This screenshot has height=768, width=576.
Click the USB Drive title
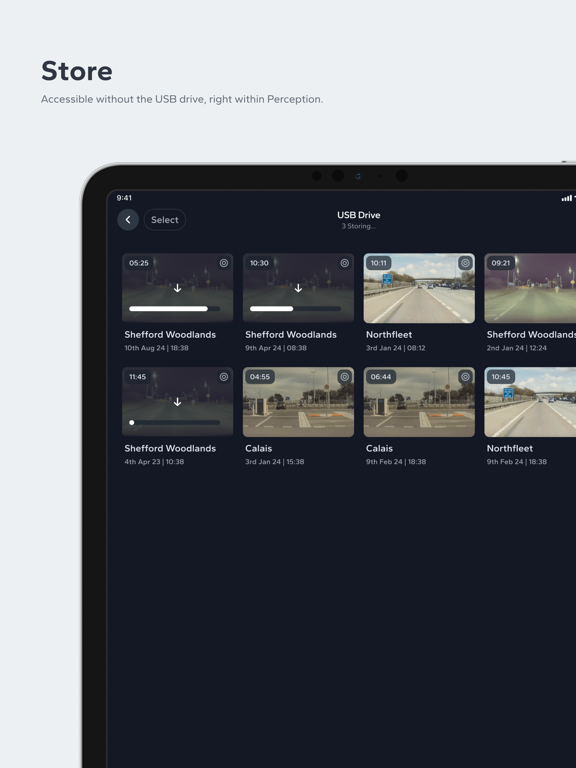359,215
